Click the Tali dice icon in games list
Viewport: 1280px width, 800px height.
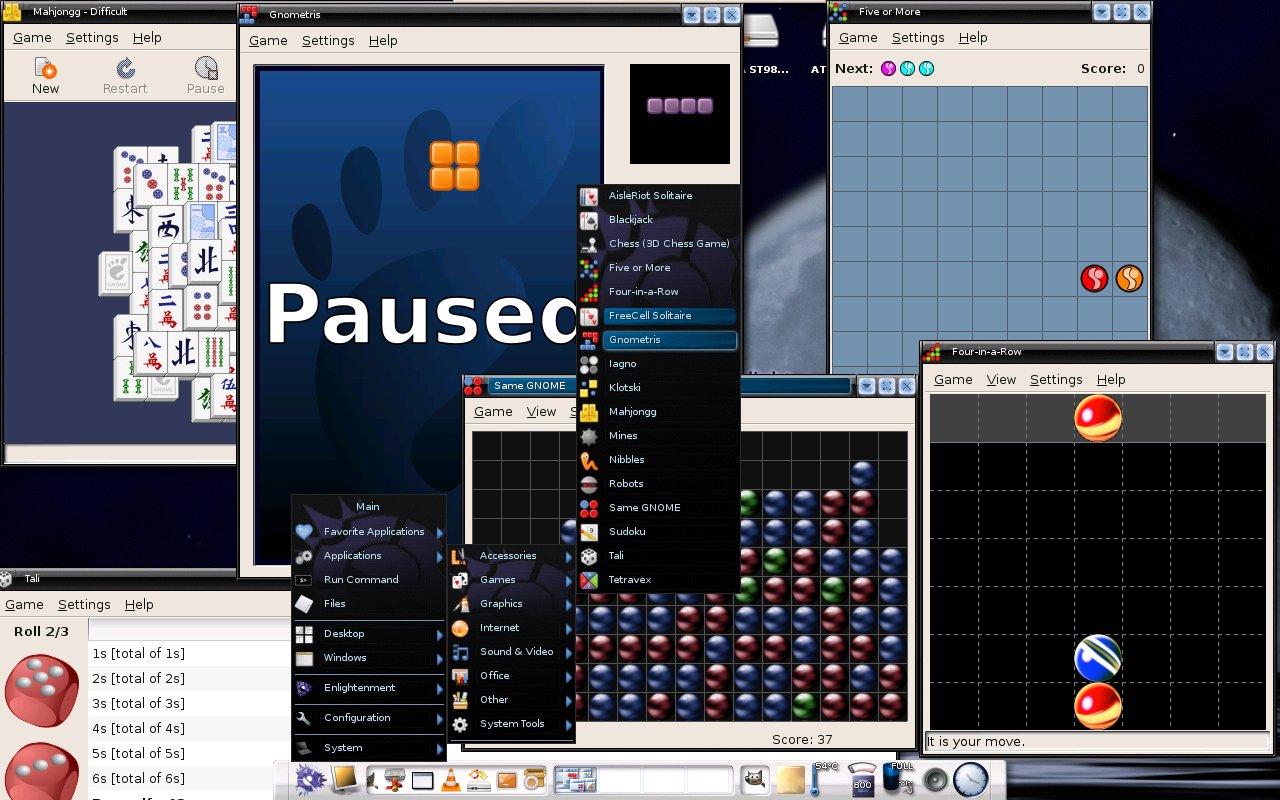click(589, 555)
